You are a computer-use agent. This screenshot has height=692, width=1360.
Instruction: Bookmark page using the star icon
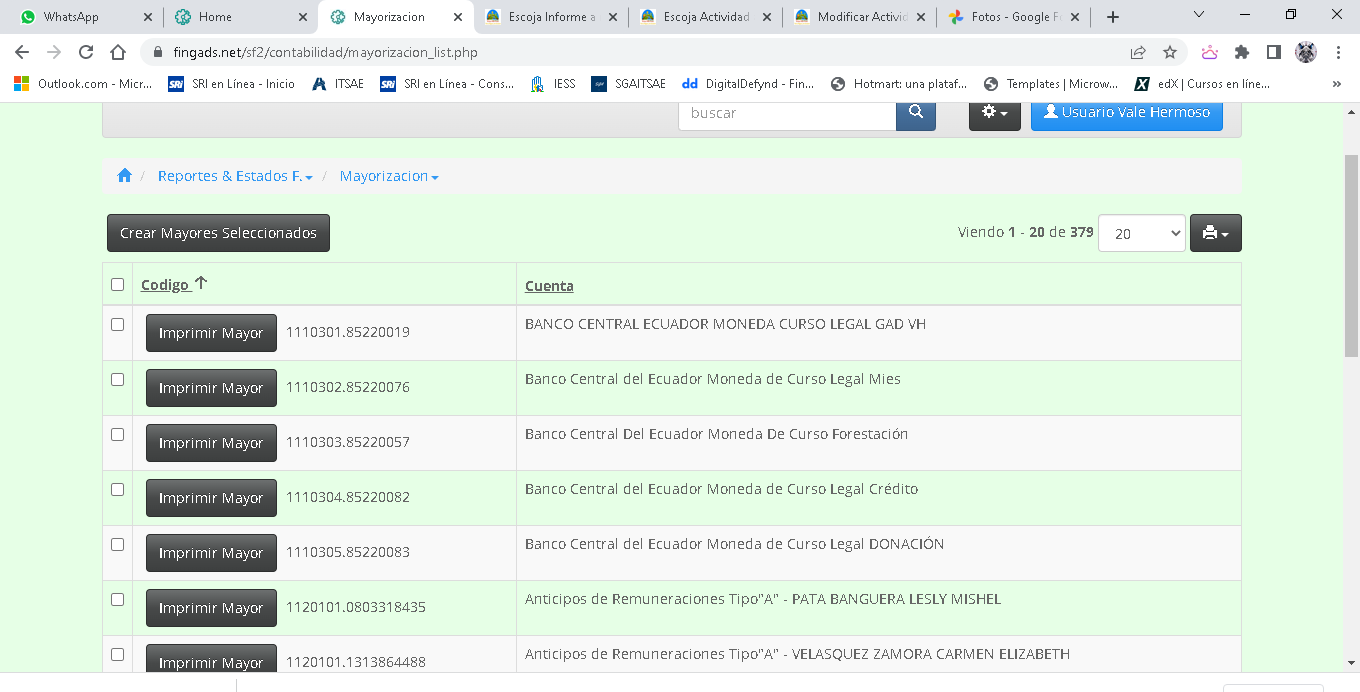[x=1170, y=53]
